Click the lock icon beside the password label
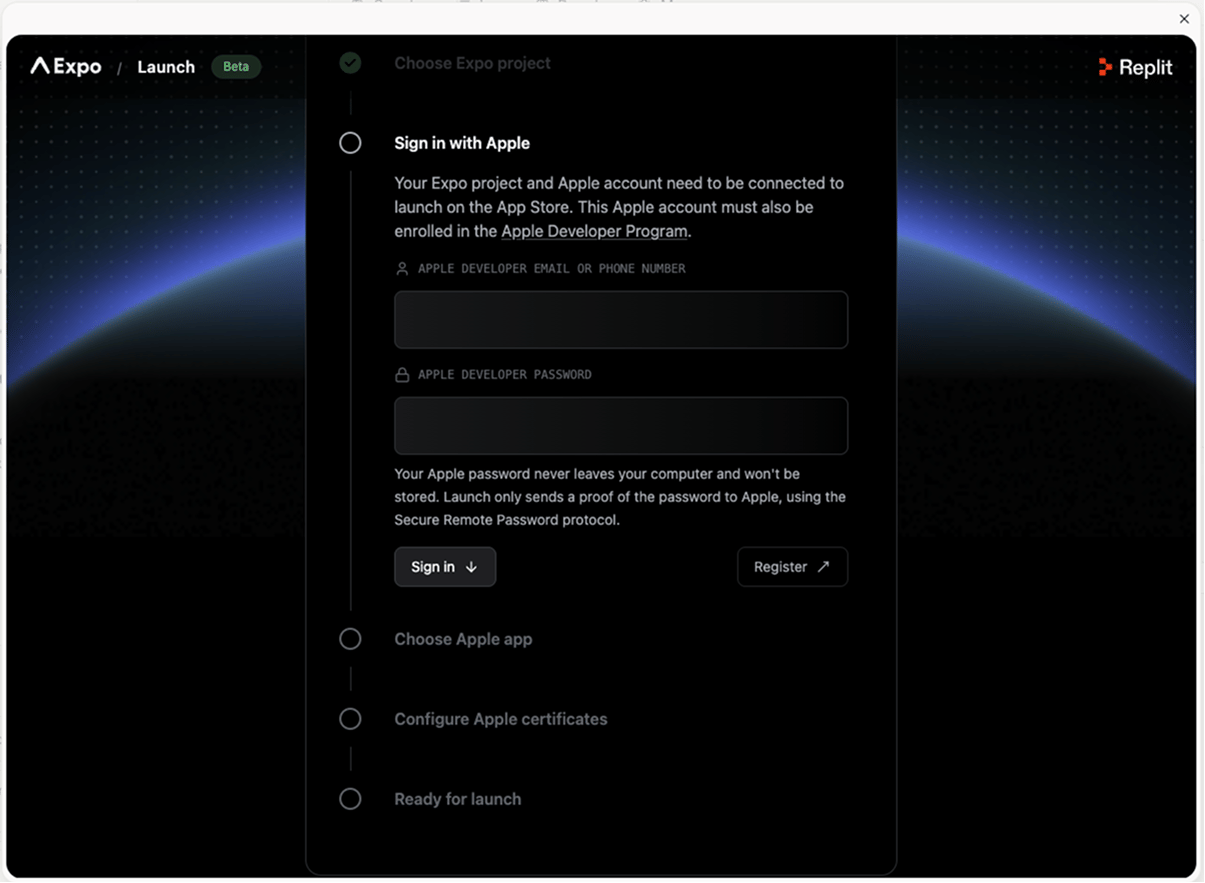Image resolution: width=1205 pixels, height=883 pixels. [402, 375]
